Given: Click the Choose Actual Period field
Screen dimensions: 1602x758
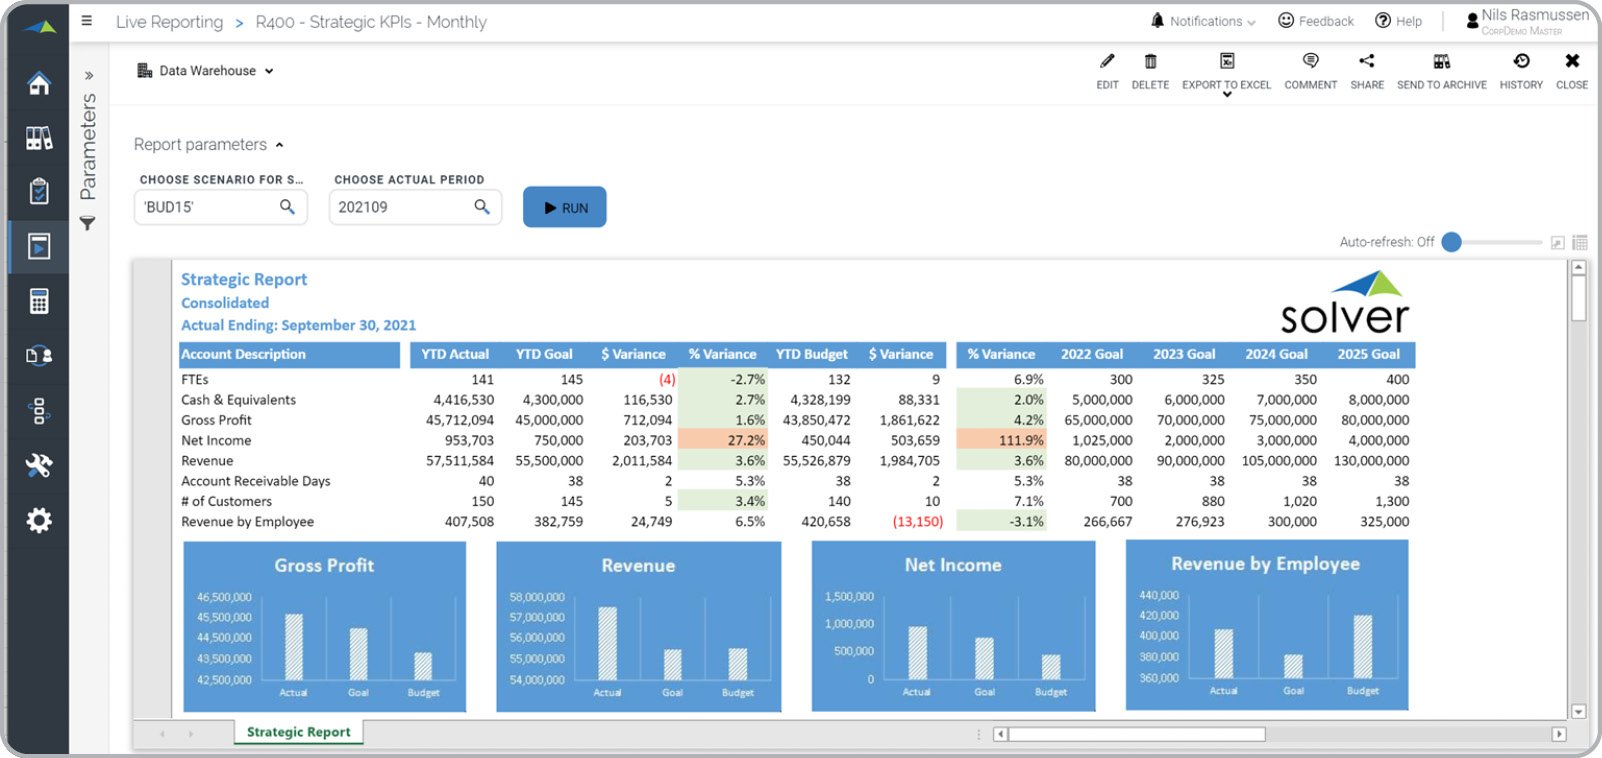Looking at the screenshot, I should [x=402, y=207].
